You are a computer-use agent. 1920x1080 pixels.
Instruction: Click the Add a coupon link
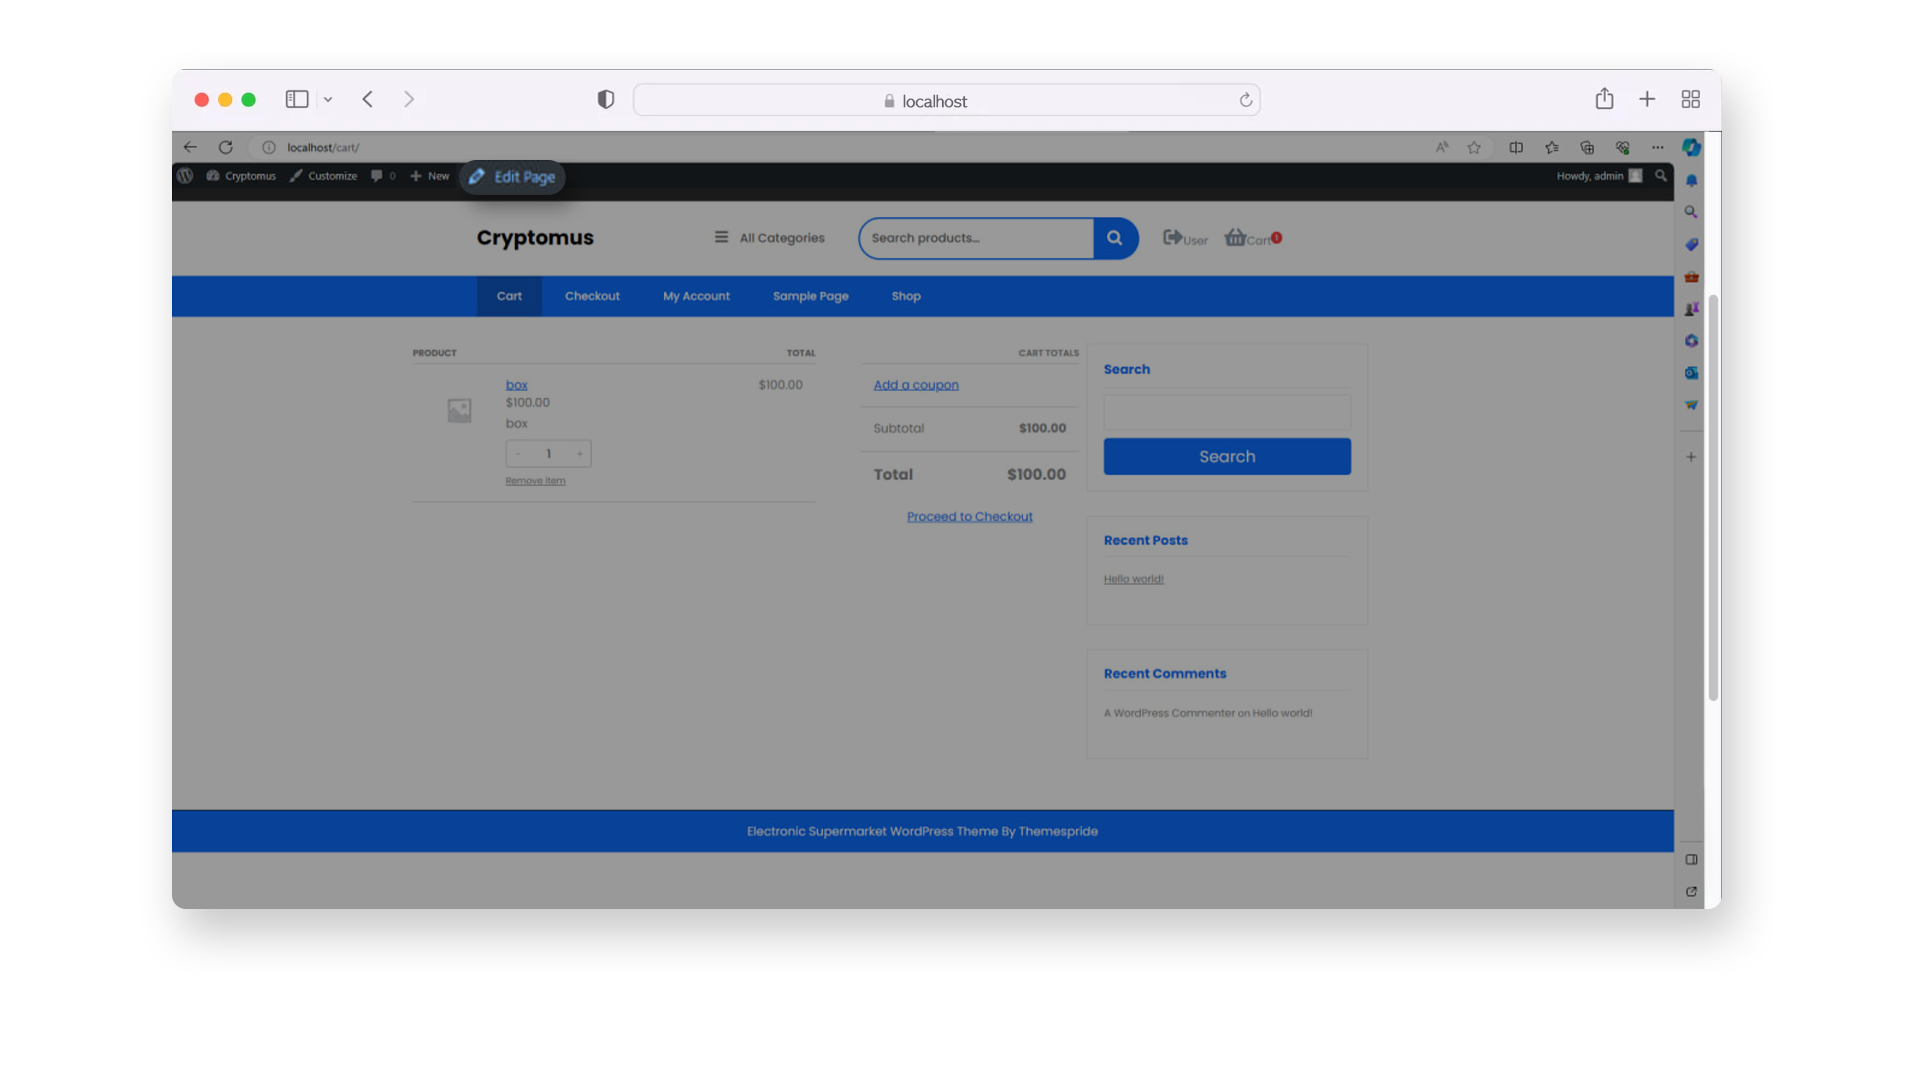[x=915, y=385]
